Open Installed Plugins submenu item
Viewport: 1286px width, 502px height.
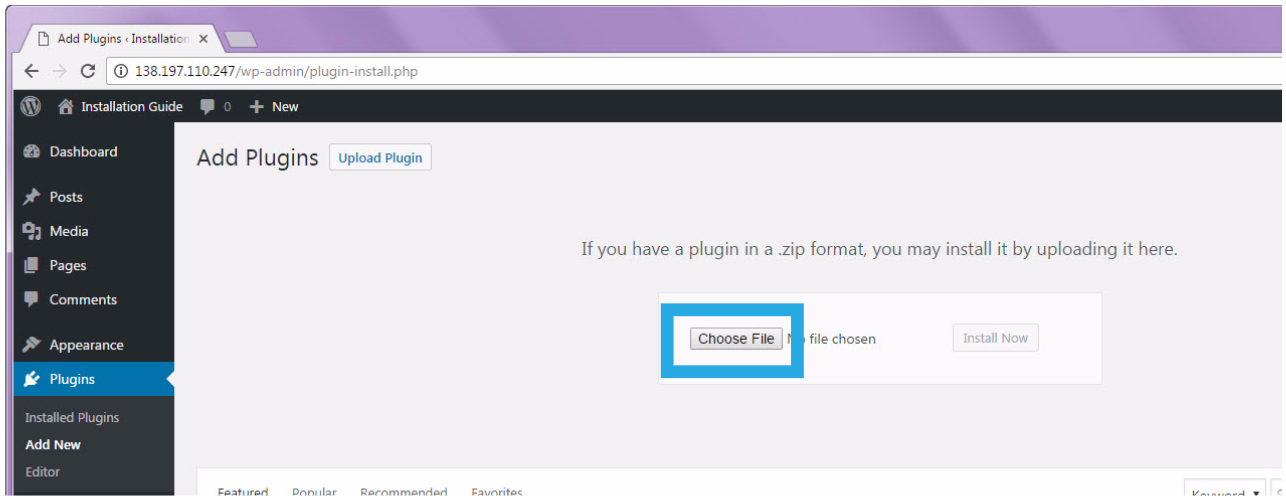click(x=72, y=418)
